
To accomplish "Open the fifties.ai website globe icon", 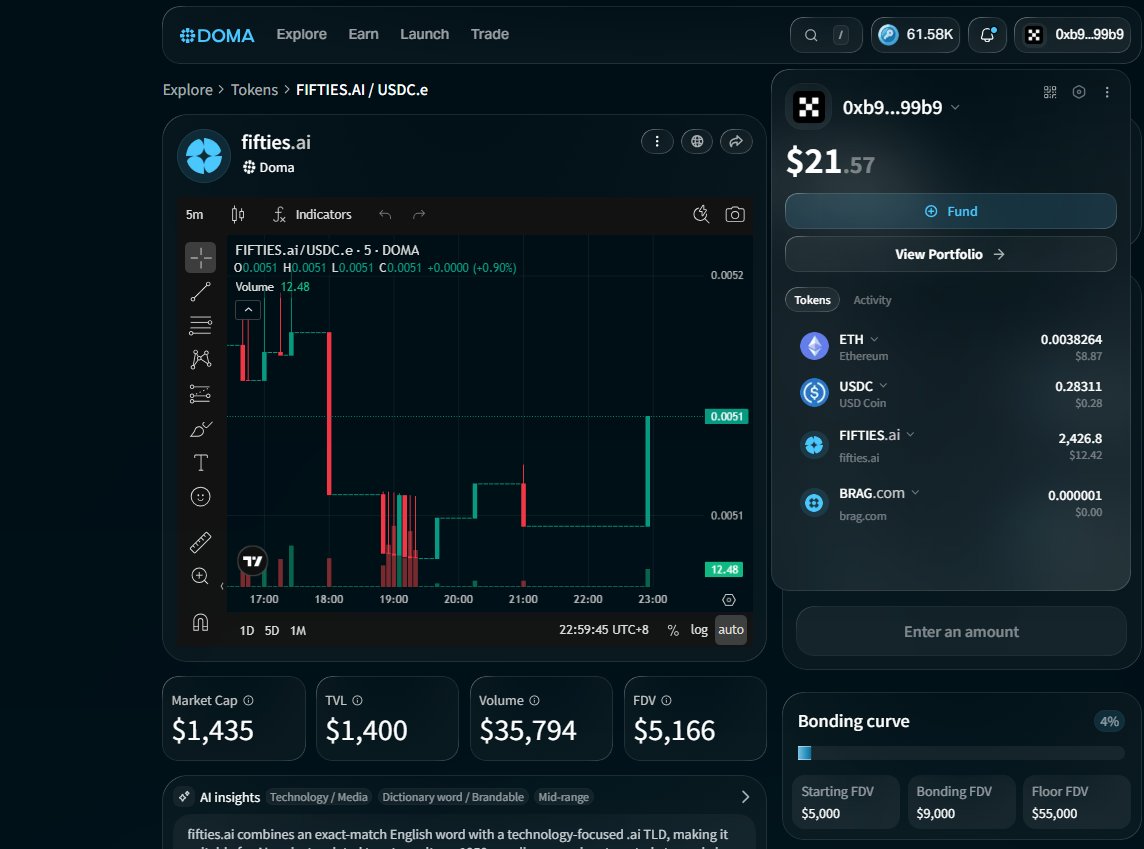I will 697,142.
